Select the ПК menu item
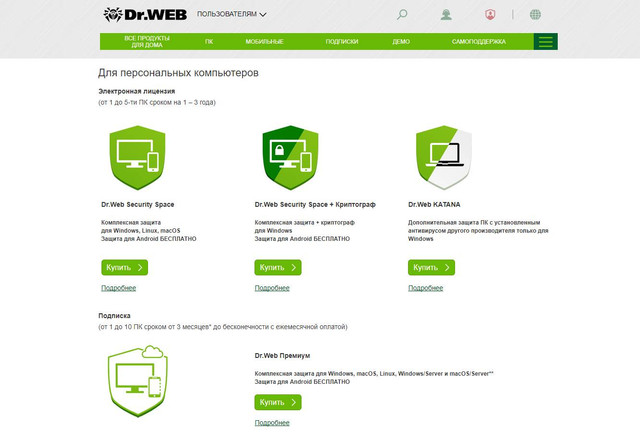Viewport: 640px width, 439px height. click(x=209, y=42)
